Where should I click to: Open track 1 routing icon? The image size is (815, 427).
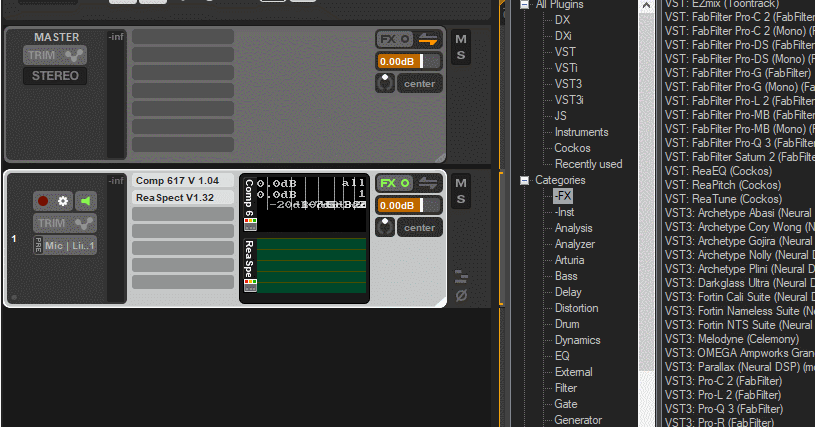(428, 183)
